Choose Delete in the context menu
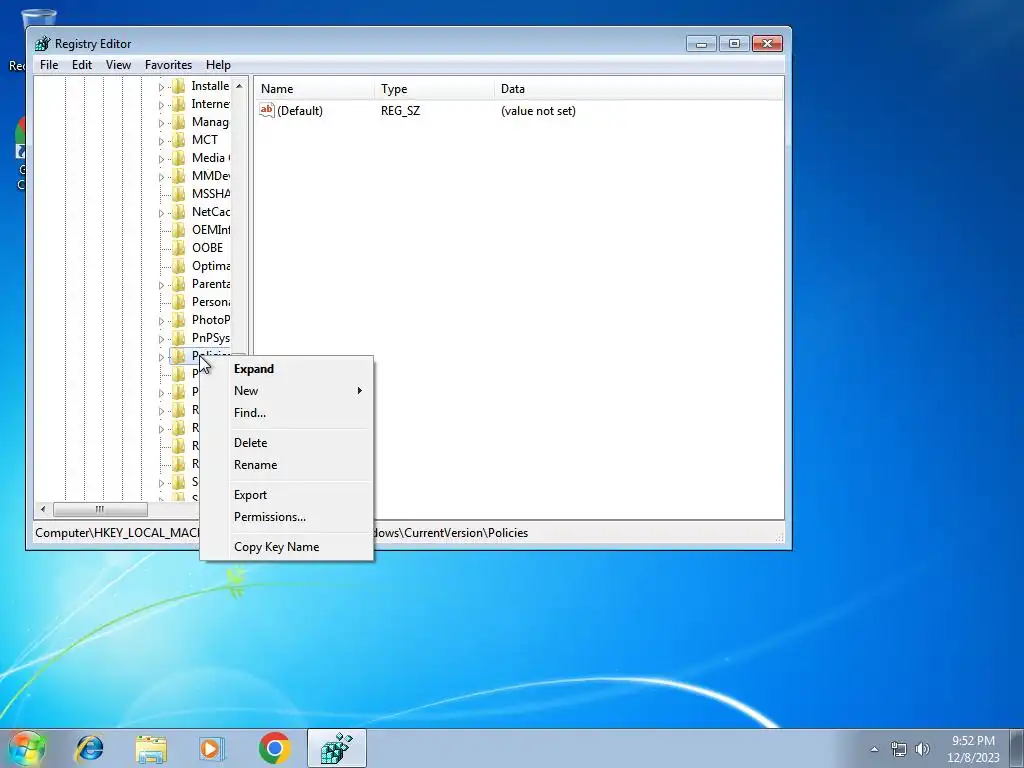This screenshot has width=1024, height=768. [287, 443]
